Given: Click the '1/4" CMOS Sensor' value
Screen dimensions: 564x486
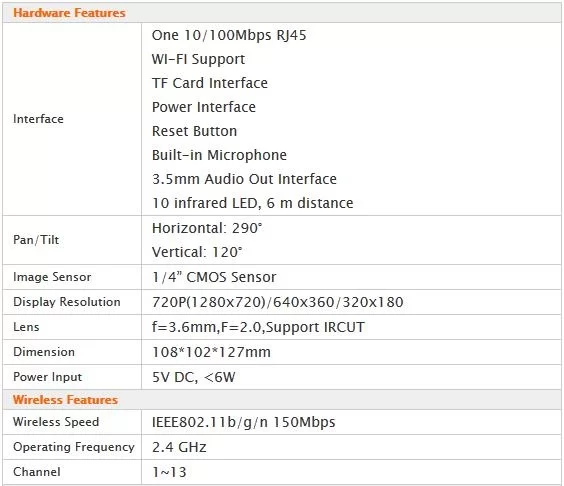Looking at the screenshot, I should pyautogui.click(x=214, y=277).
